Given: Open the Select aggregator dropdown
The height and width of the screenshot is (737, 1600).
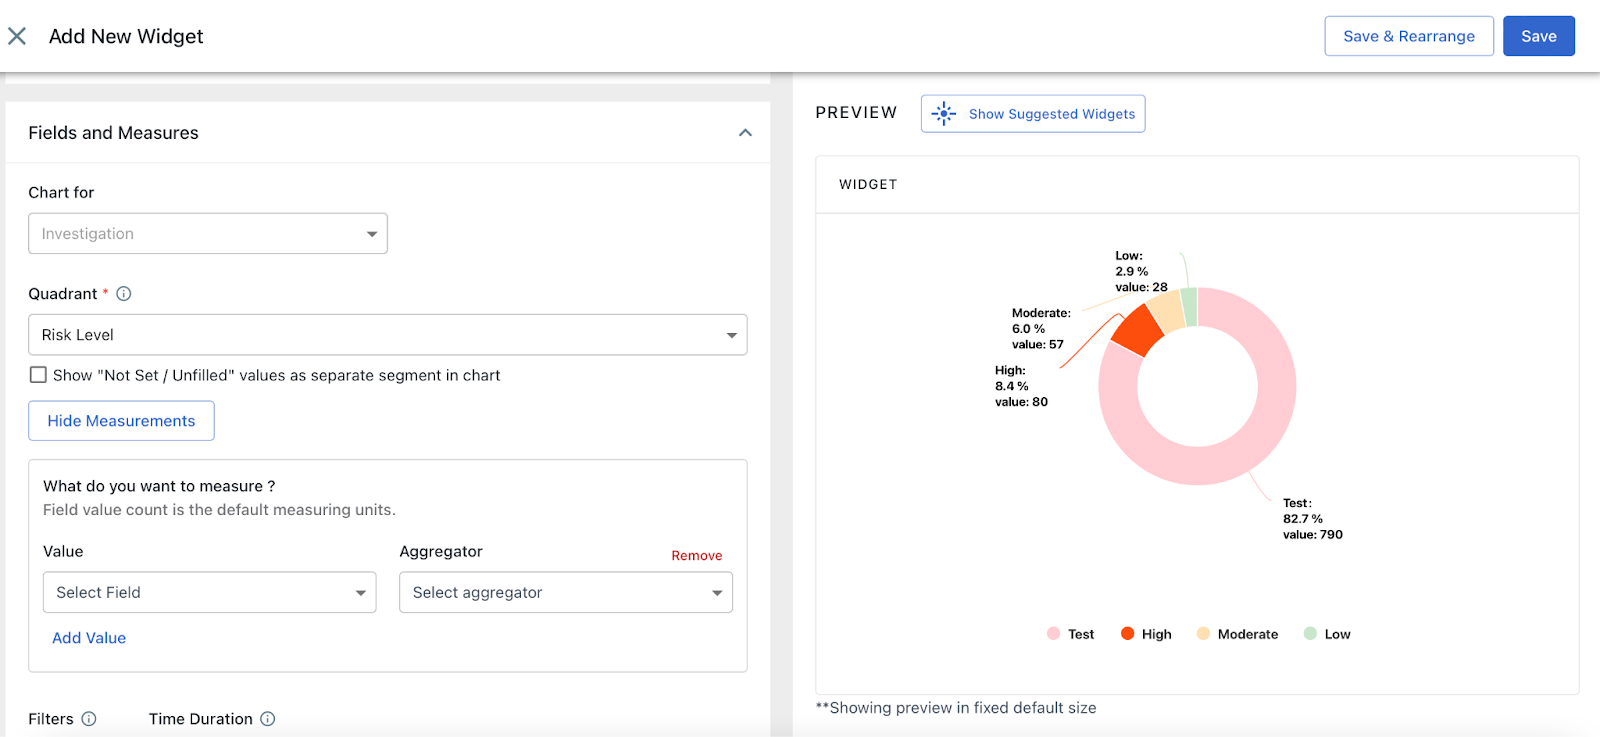Looking at the screenshot, I should [x=565, y=593].
